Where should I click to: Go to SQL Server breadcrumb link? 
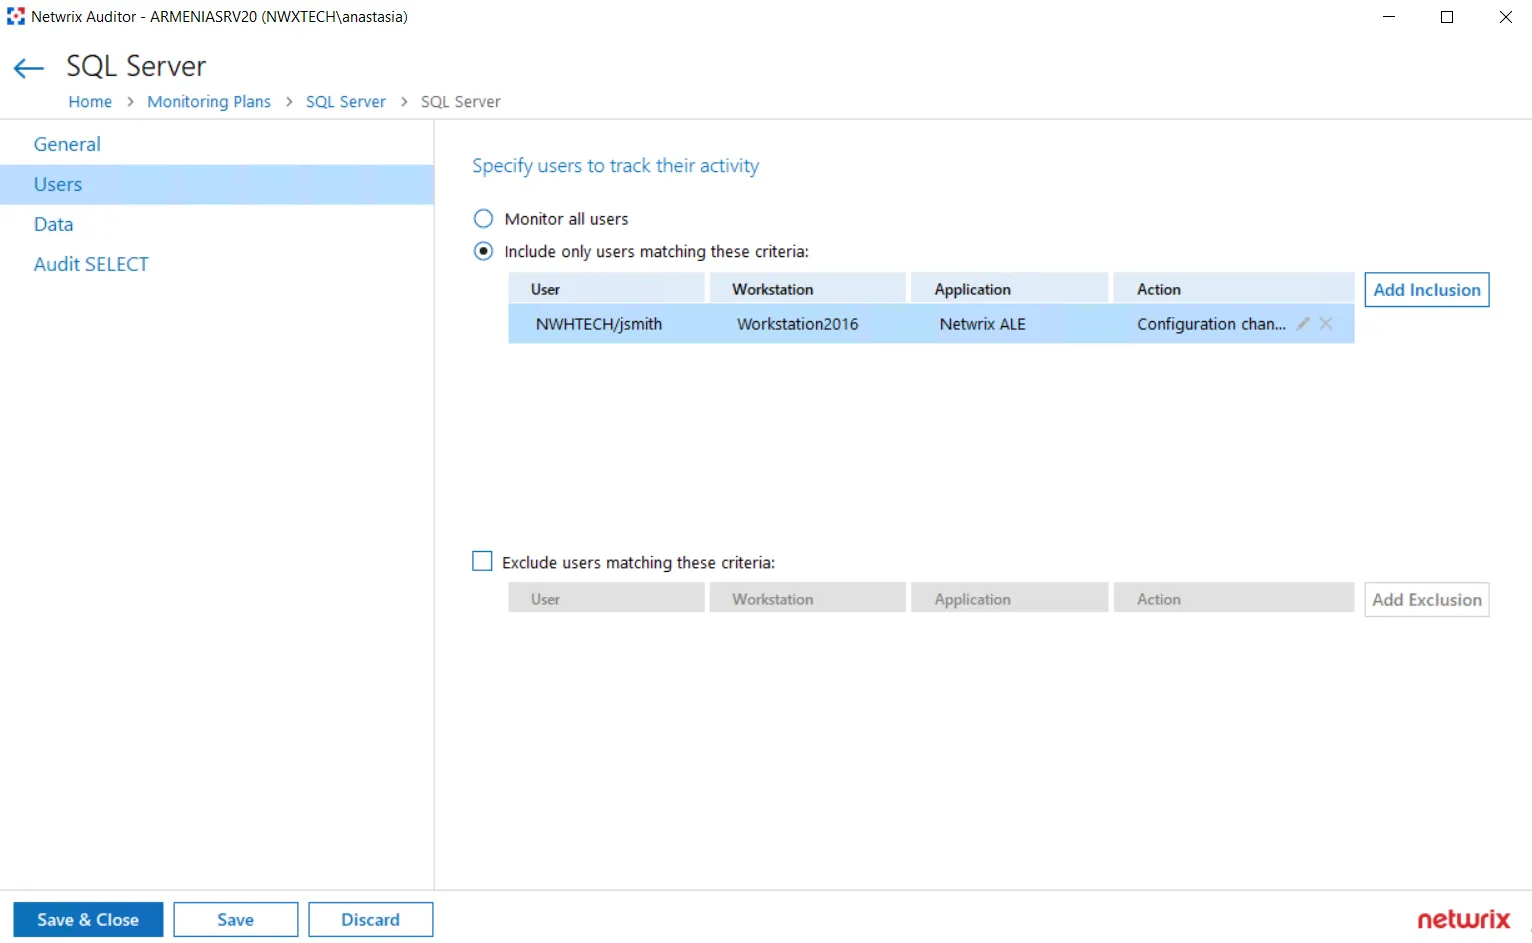coord(346,102)
